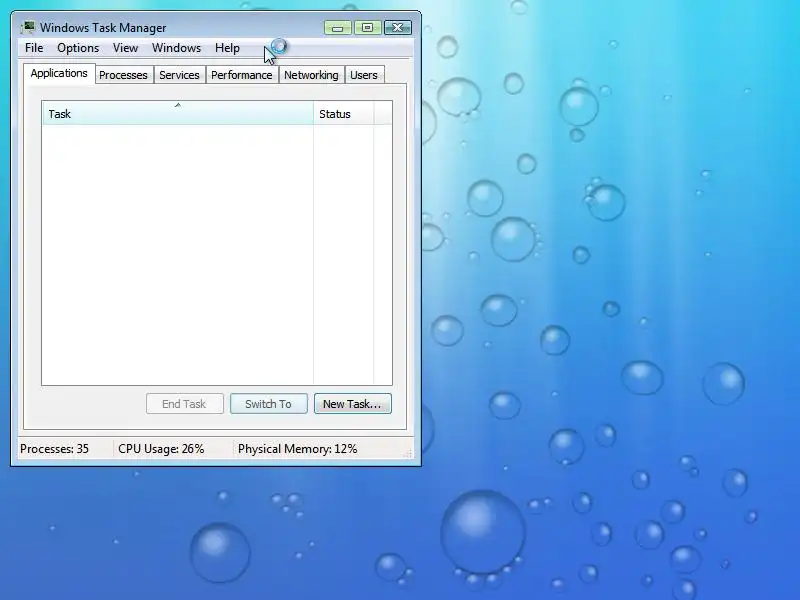Switch to the Services tab

tap(179, 75)
